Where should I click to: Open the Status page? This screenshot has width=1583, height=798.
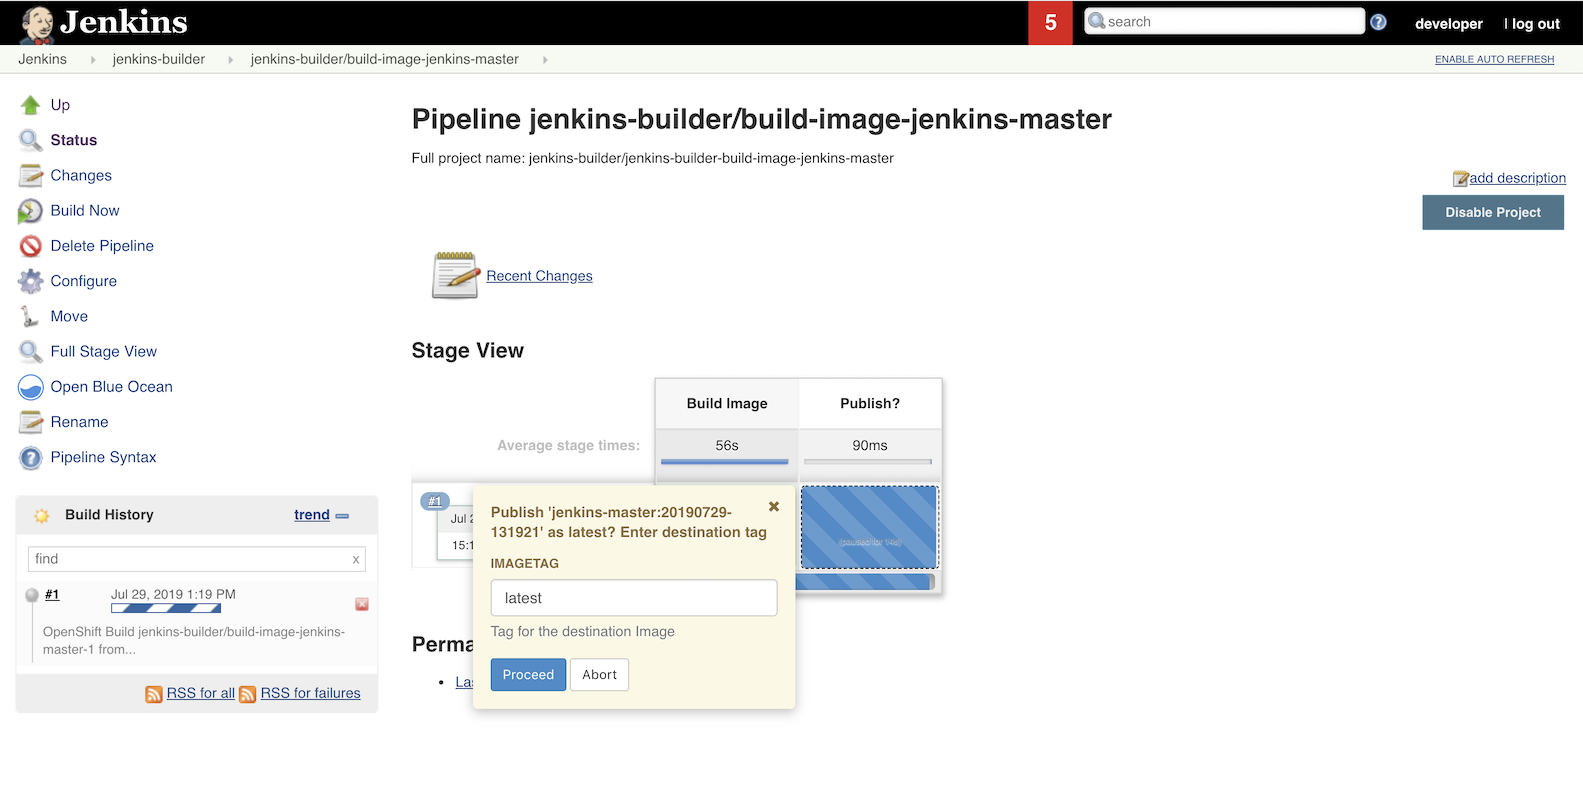(x=74, y=140)
